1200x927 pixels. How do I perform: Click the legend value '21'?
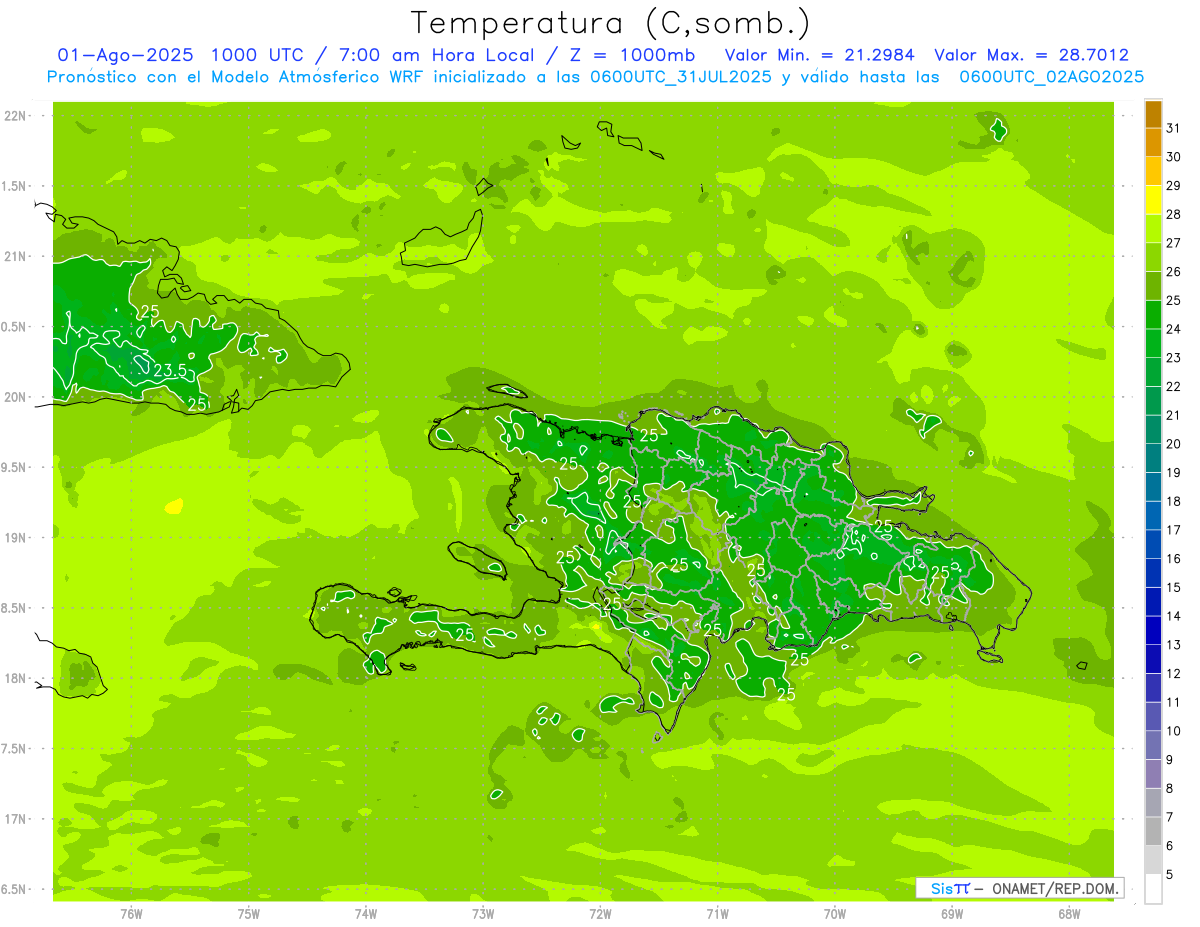point(1174,415)
